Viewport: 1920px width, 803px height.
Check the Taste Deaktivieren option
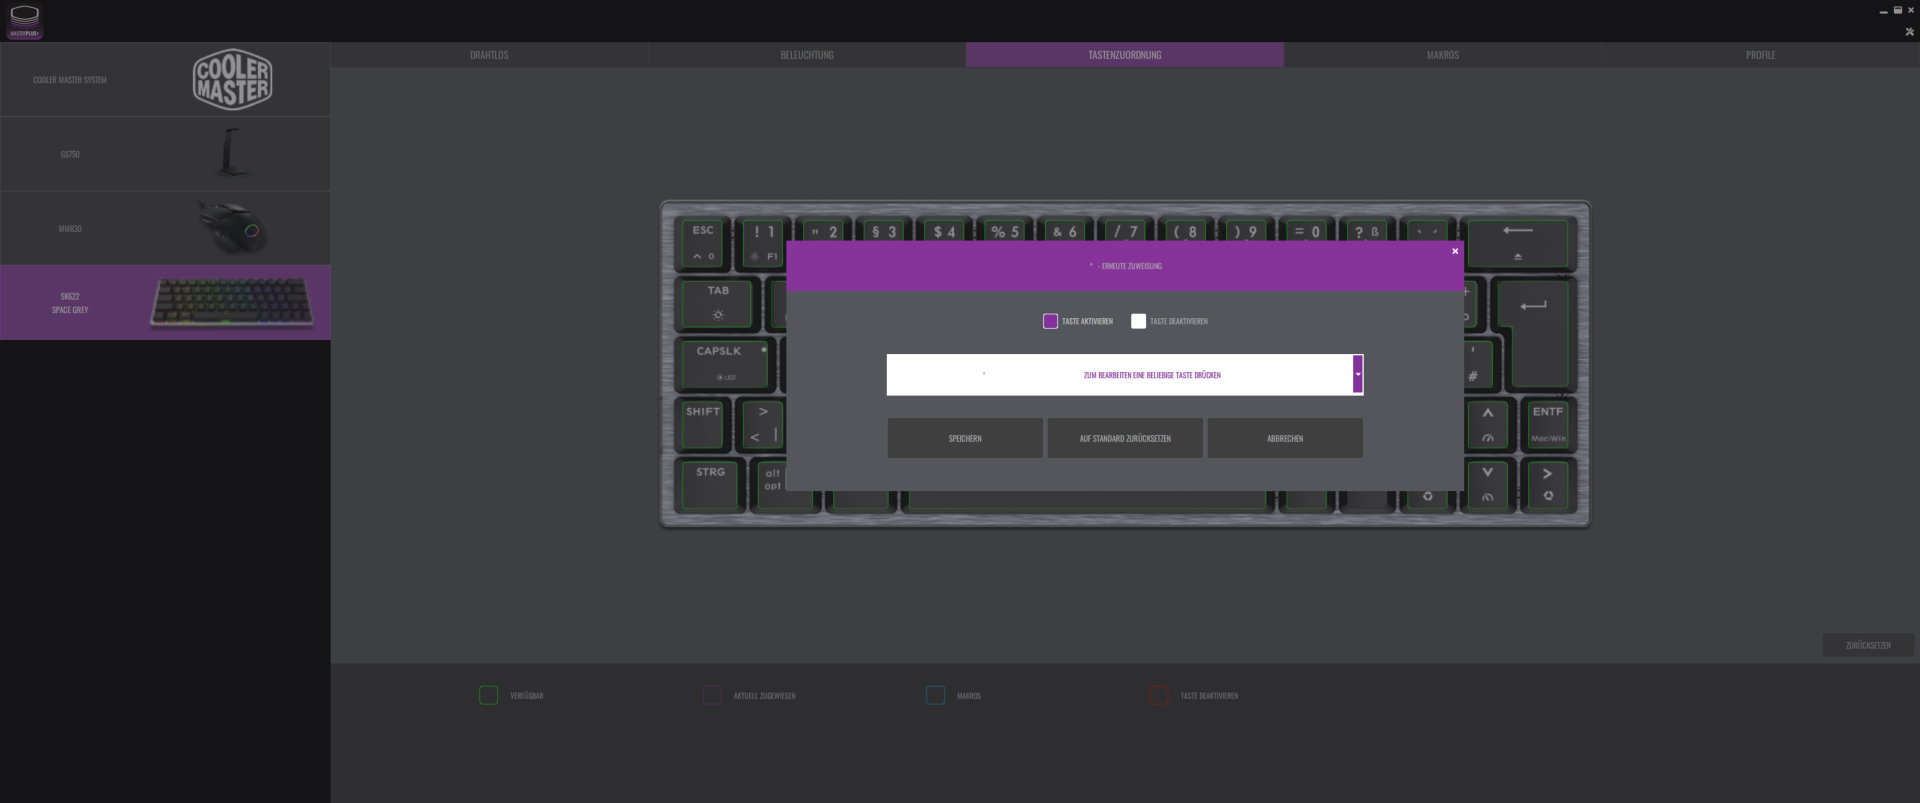1138,321
